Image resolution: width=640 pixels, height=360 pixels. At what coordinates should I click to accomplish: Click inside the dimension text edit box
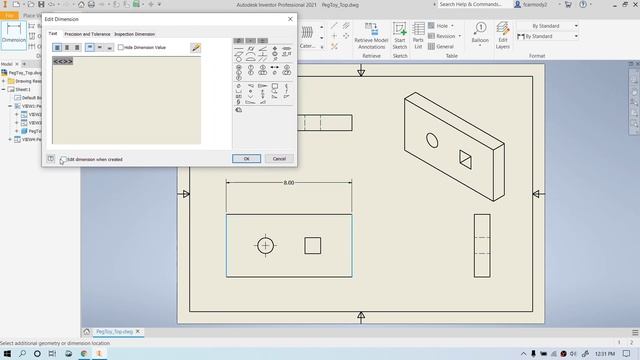(x=126, y=100)
